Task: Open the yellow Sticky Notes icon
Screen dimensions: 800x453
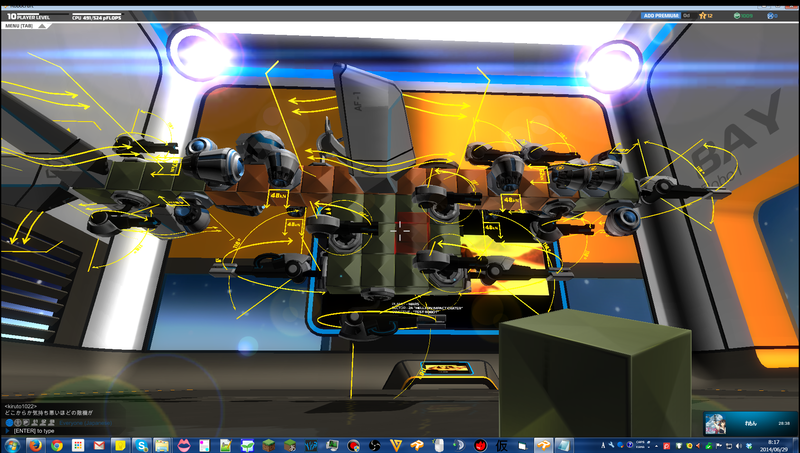Action: [x=120, y=445]
